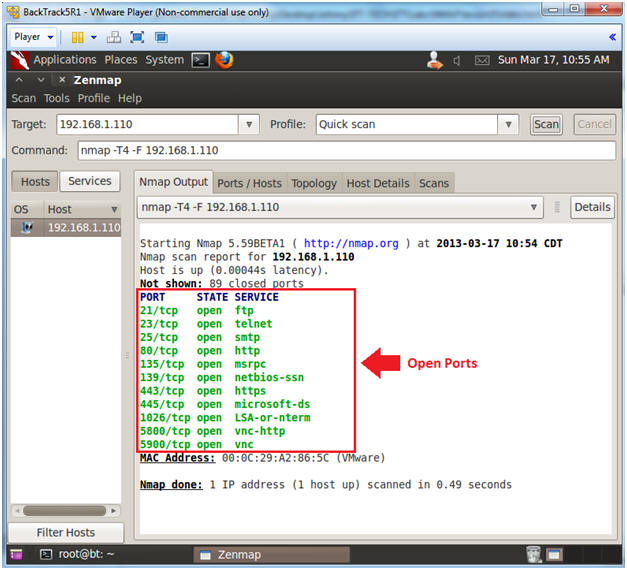
Task: Switch to Scans tab
Action: click(434, 184)
